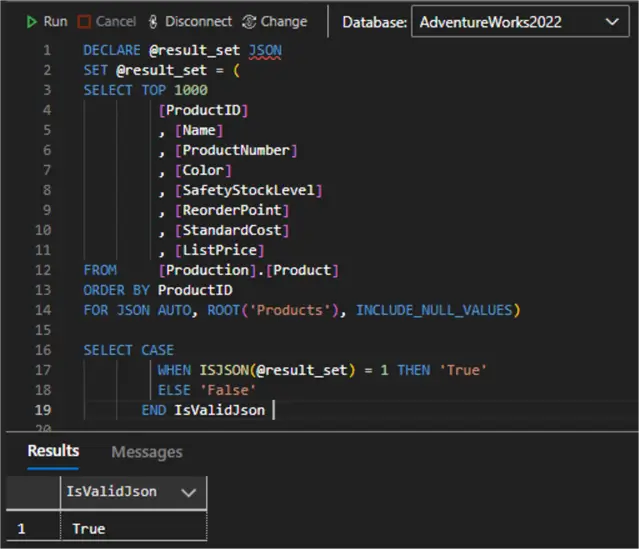Click line number 14 in gutter

click(x=43, y=310)
